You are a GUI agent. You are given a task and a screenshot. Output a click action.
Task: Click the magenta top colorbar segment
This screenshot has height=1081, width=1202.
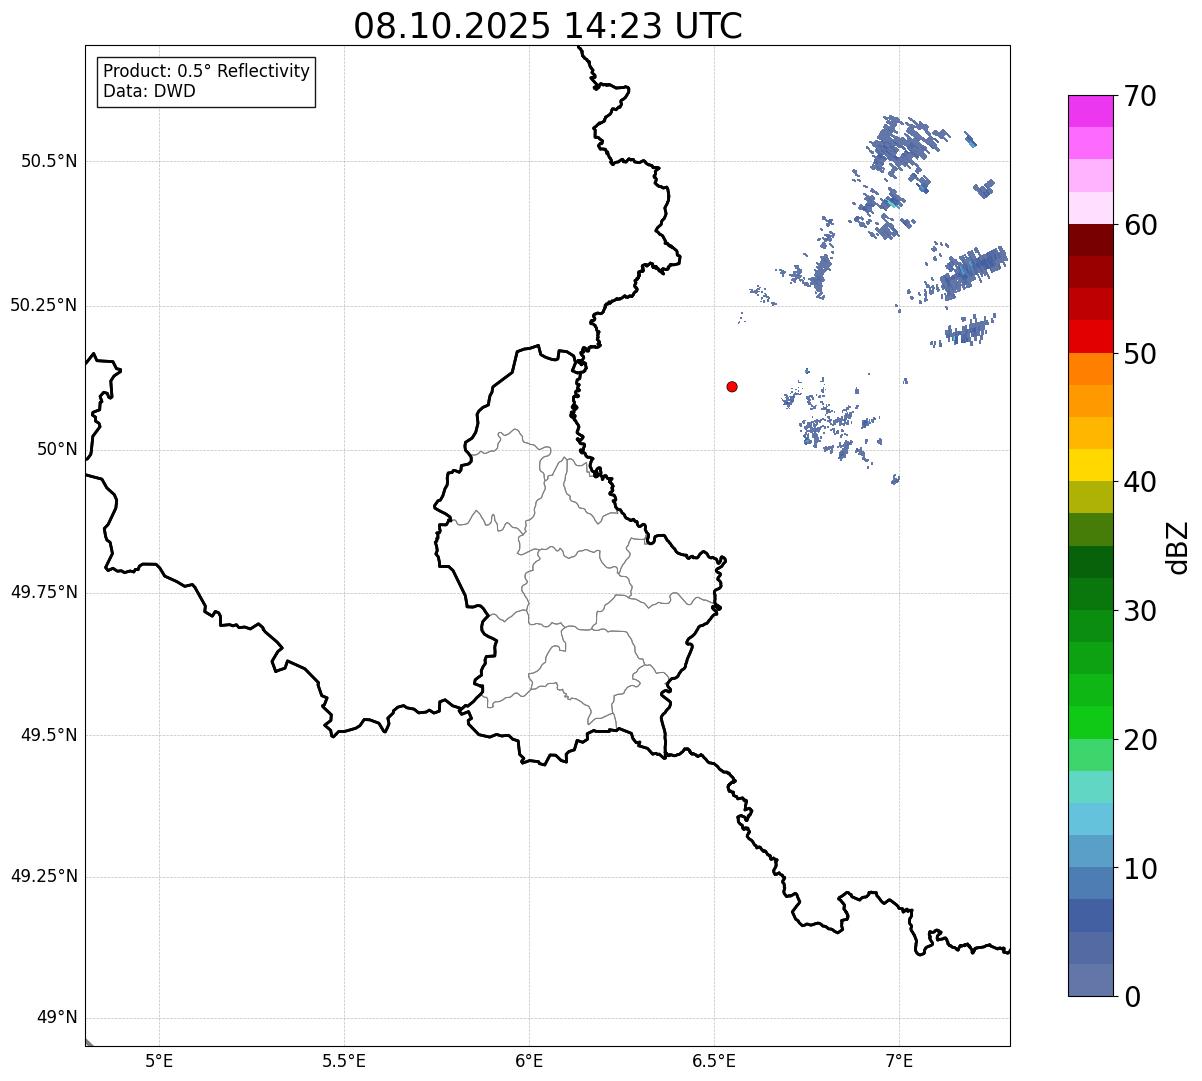click(1091, 111)
